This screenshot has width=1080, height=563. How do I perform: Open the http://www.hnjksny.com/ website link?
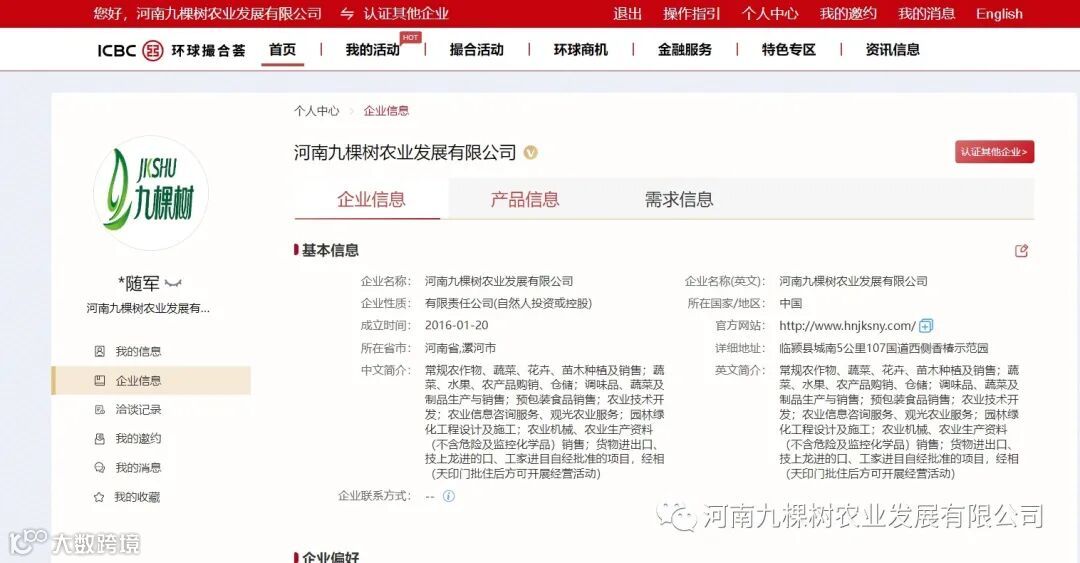[x=847, y=325]
